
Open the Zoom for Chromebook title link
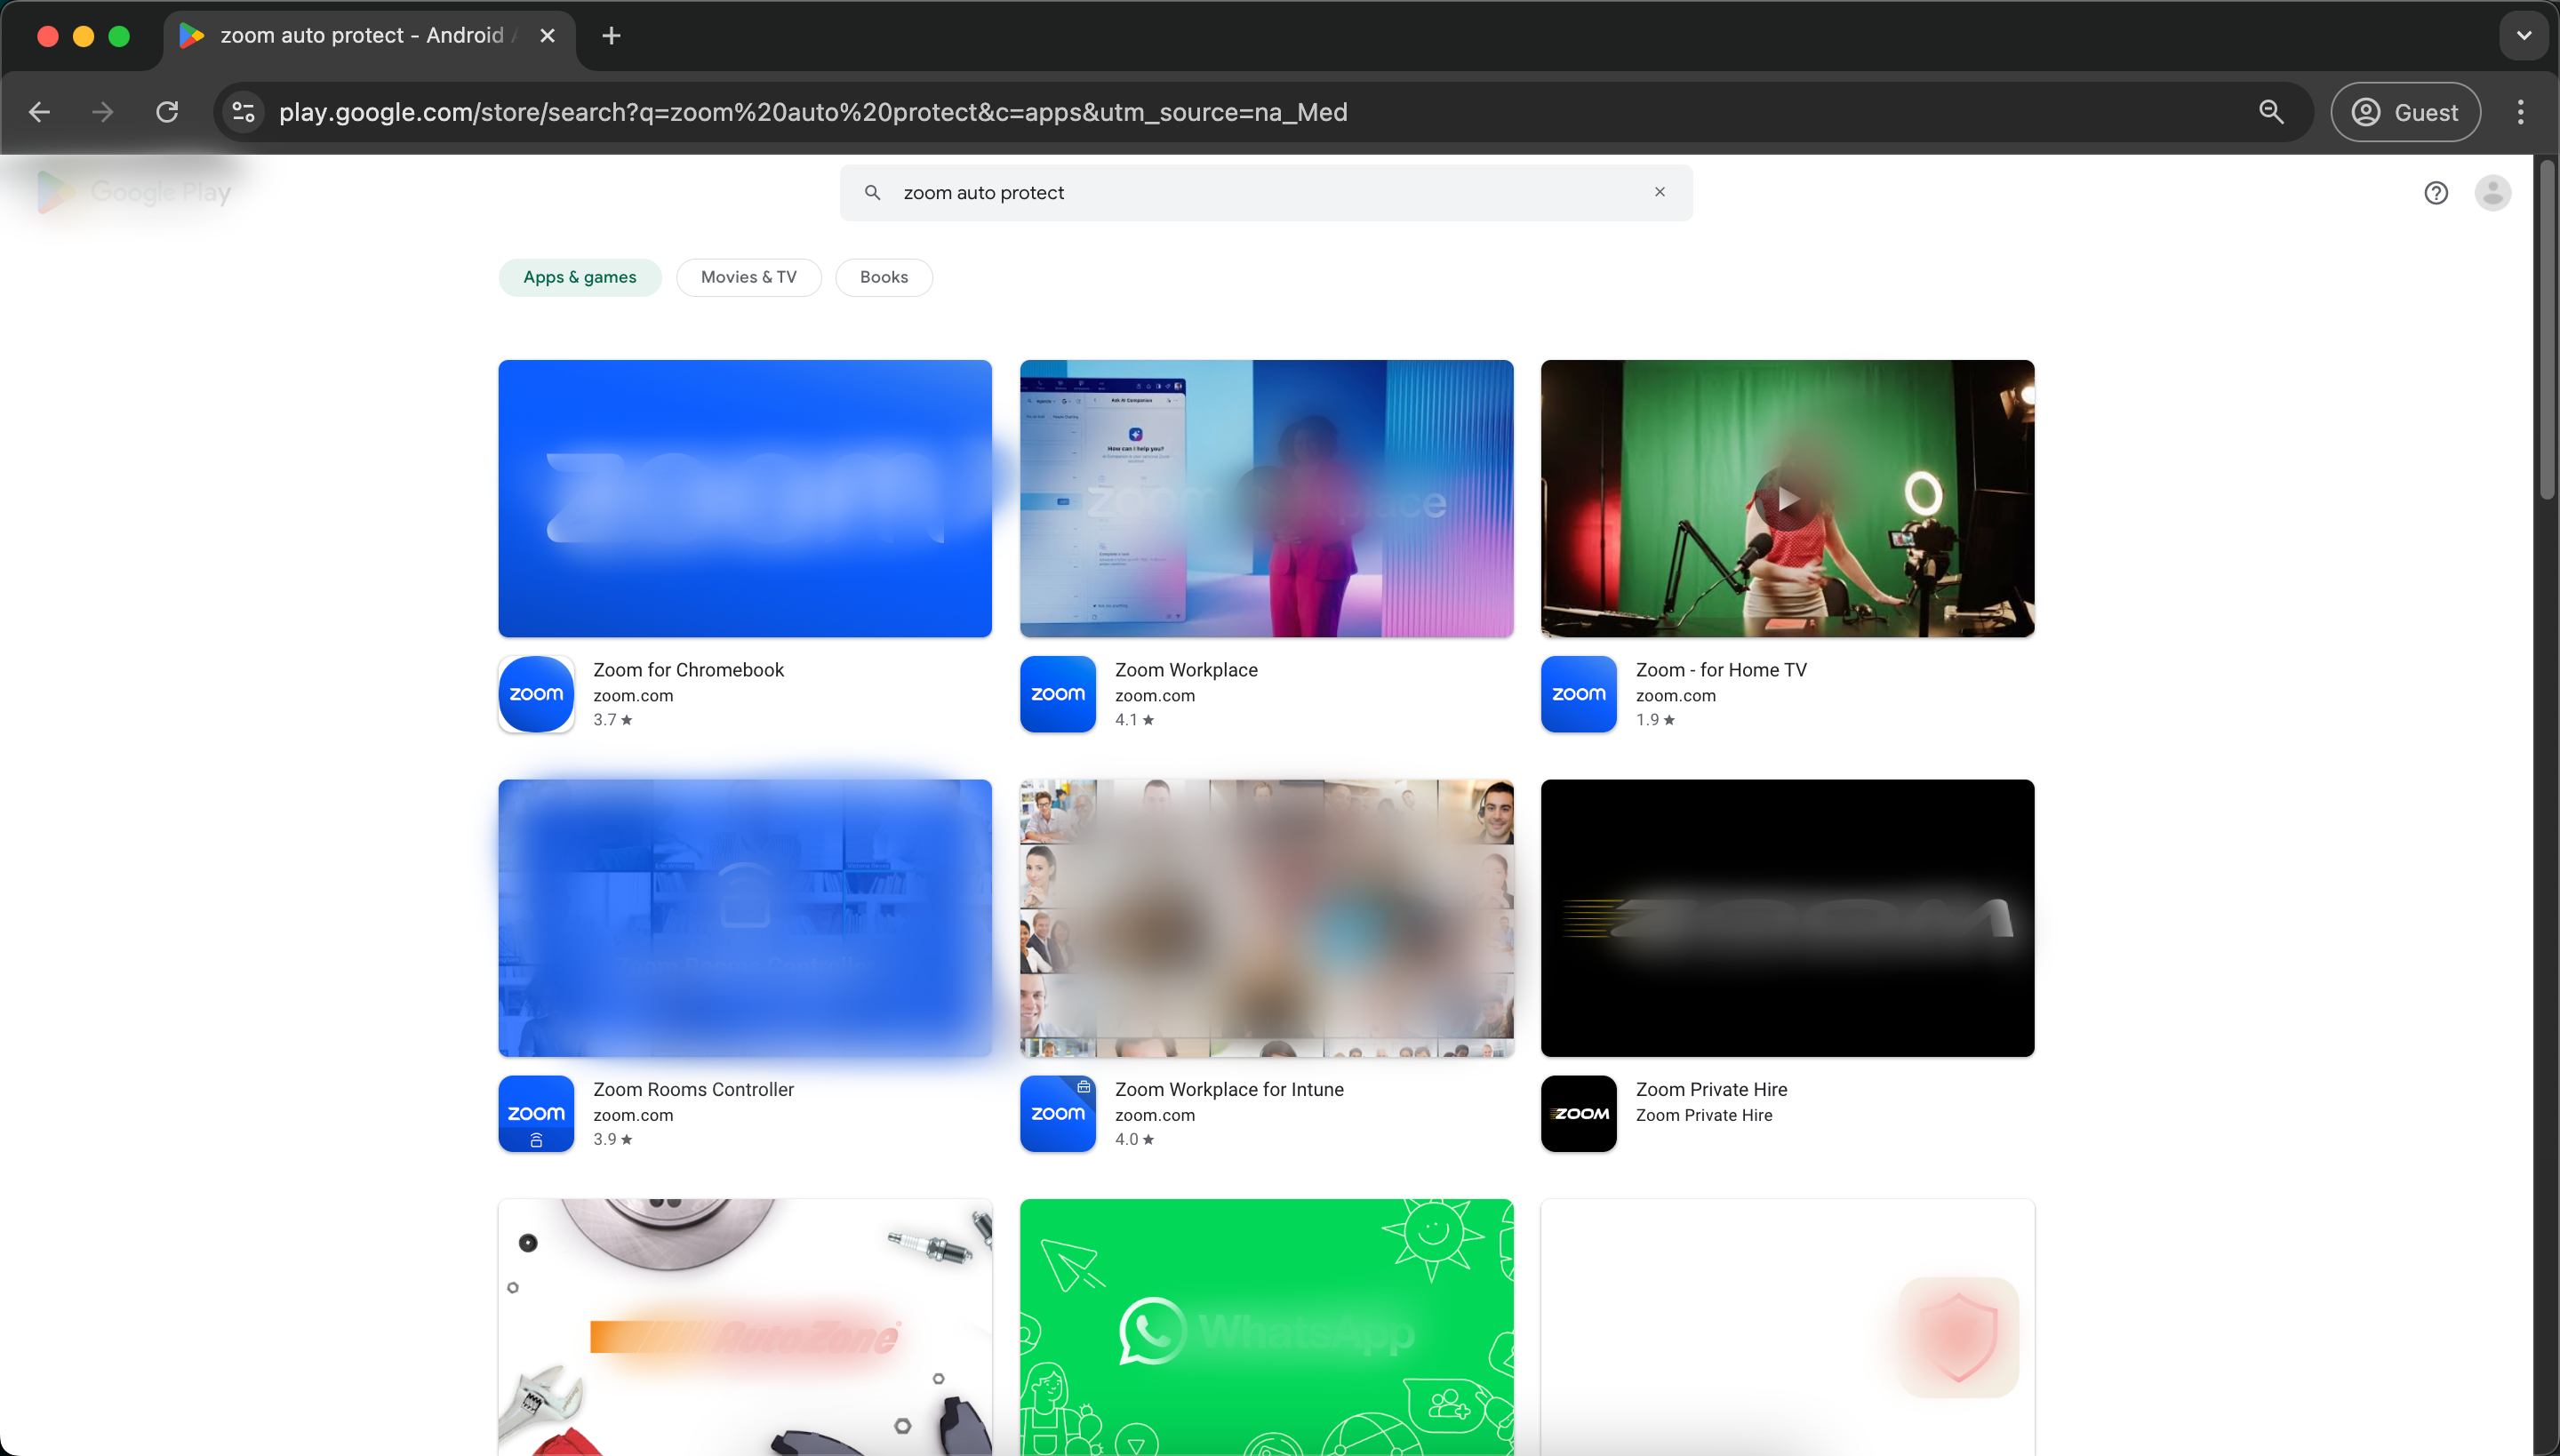[x=688, y=670]
